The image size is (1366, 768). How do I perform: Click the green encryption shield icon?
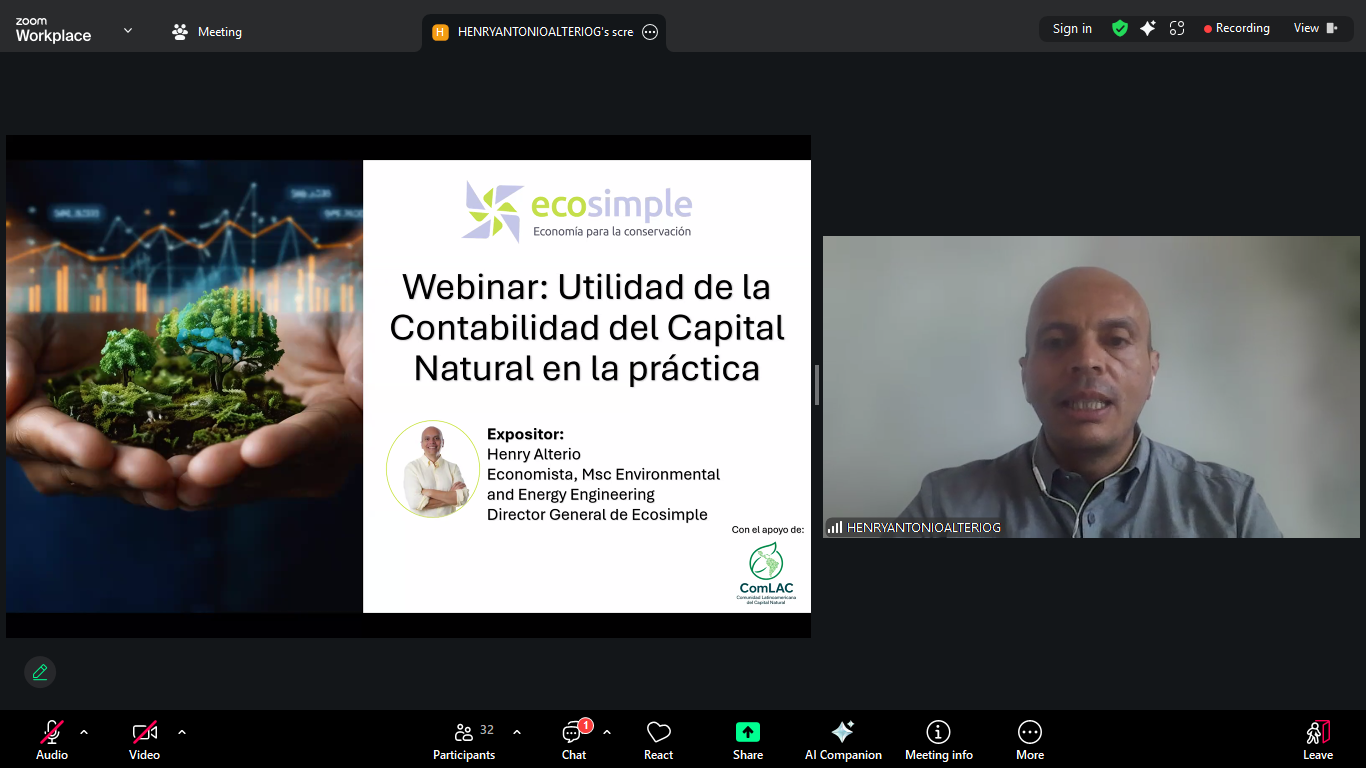(x=1120, y=29)
